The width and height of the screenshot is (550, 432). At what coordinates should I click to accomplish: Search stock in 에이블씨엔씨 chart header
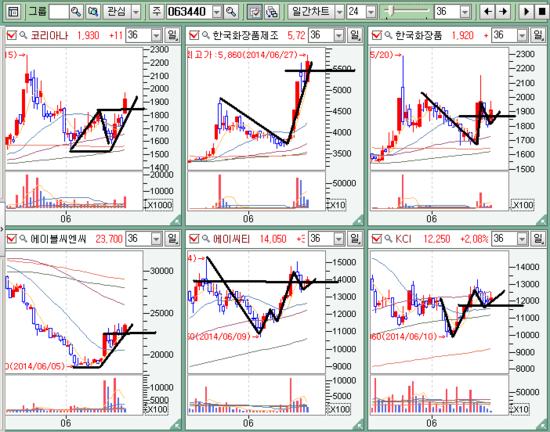tap(23, 239)
